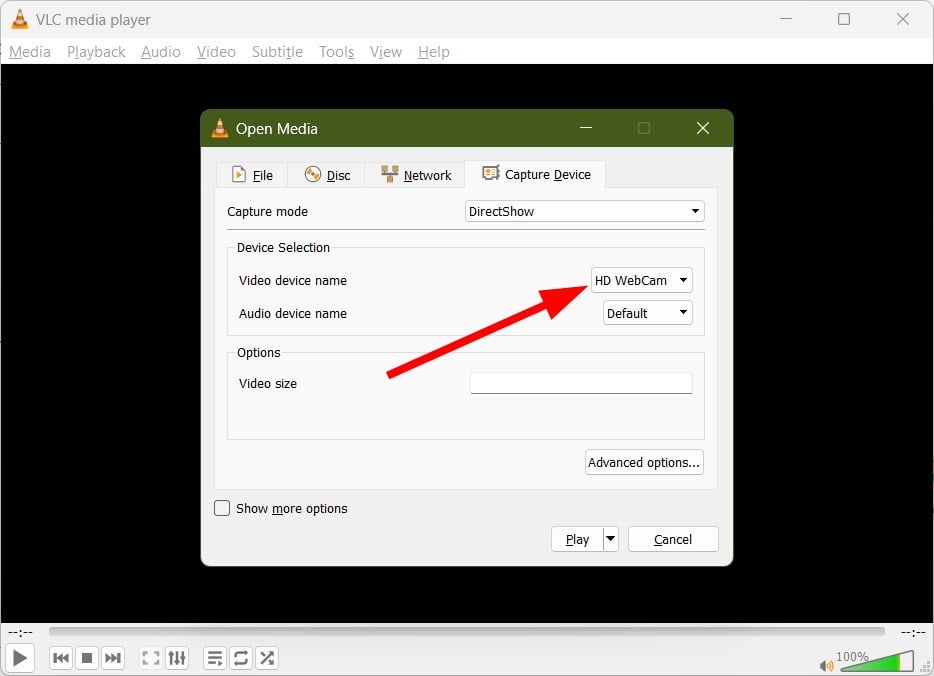Show extended settings equalizer panel
The height and width of the screenshot is (676, 934).
coord(177,658)
